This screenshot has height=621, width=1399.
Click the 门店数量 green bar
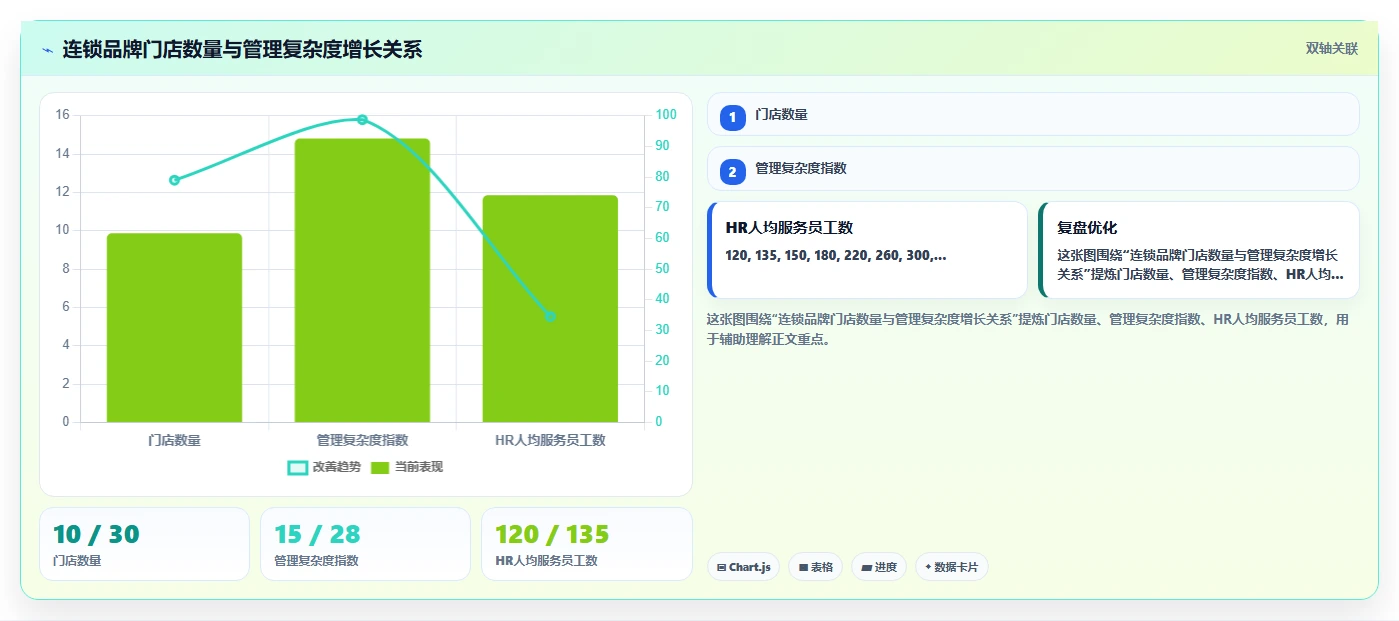point(174,328)
